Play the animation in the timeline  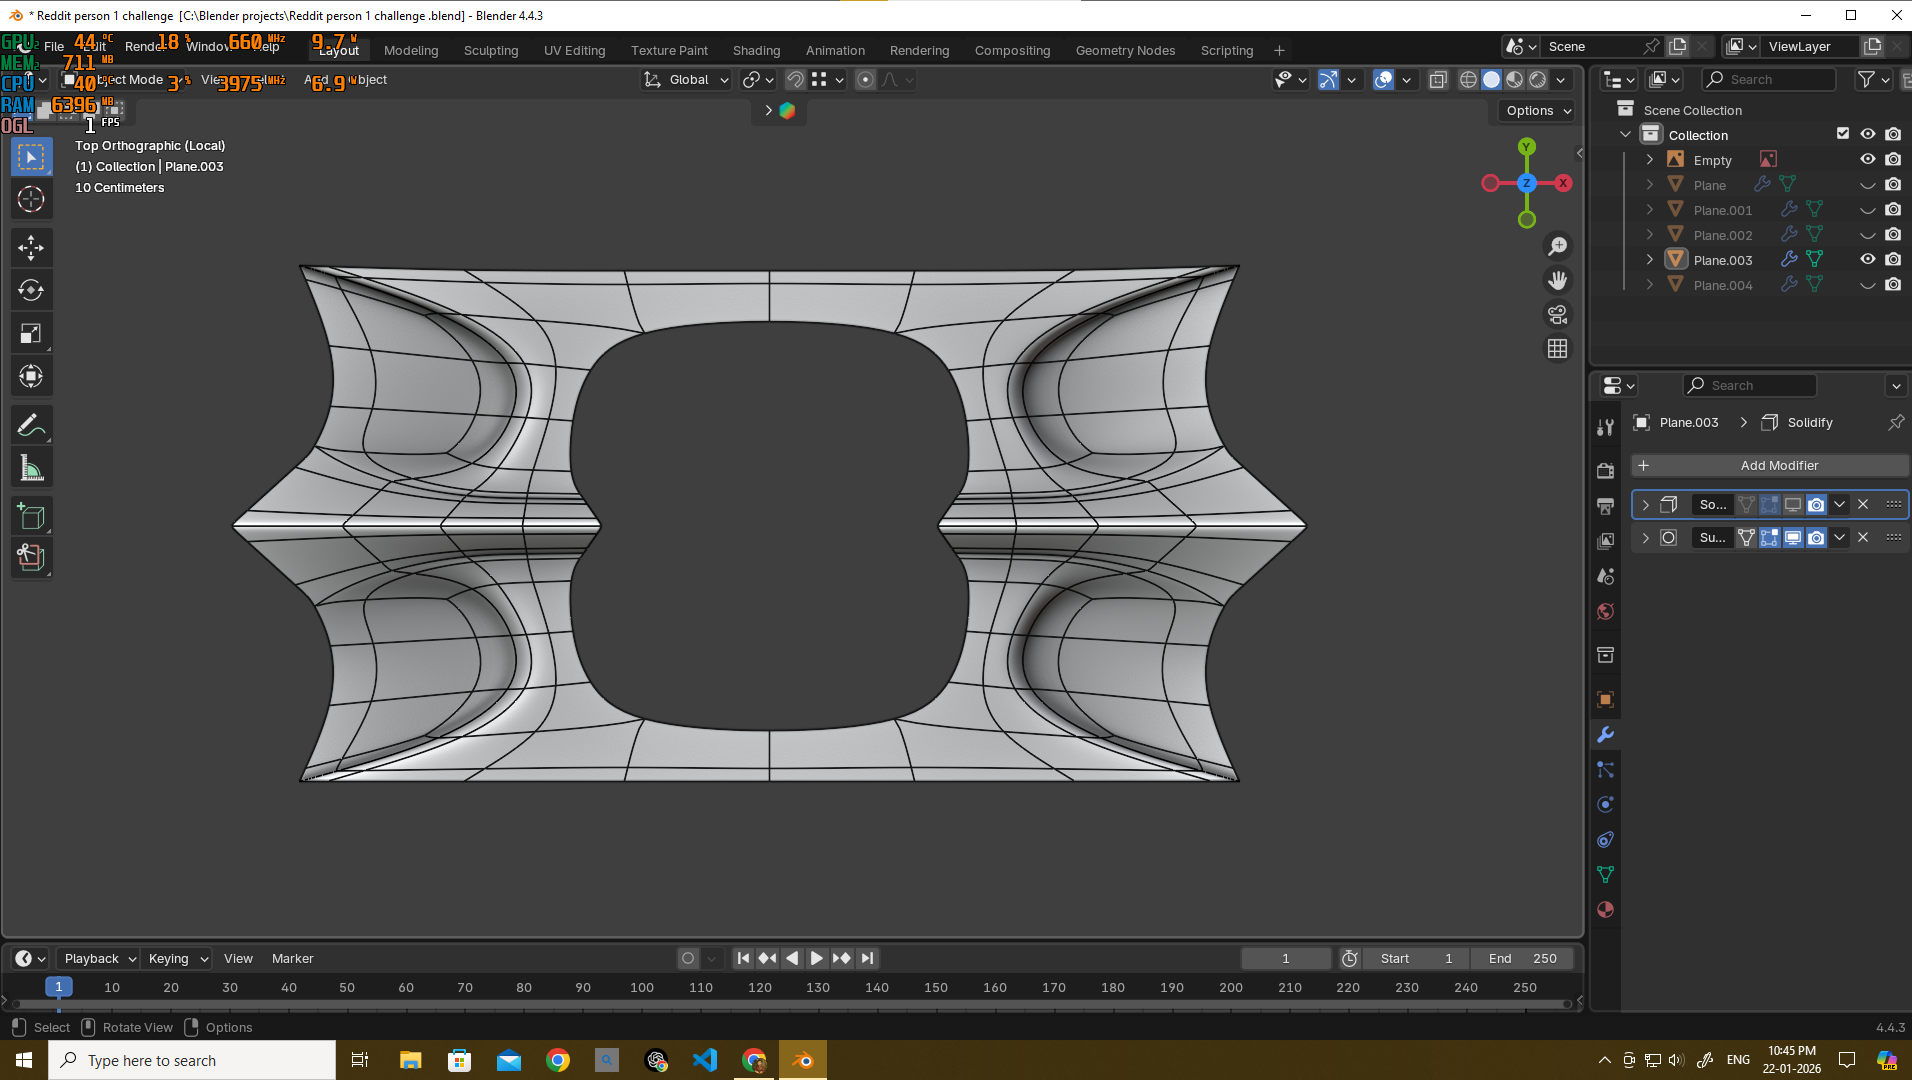coord(816,958)
